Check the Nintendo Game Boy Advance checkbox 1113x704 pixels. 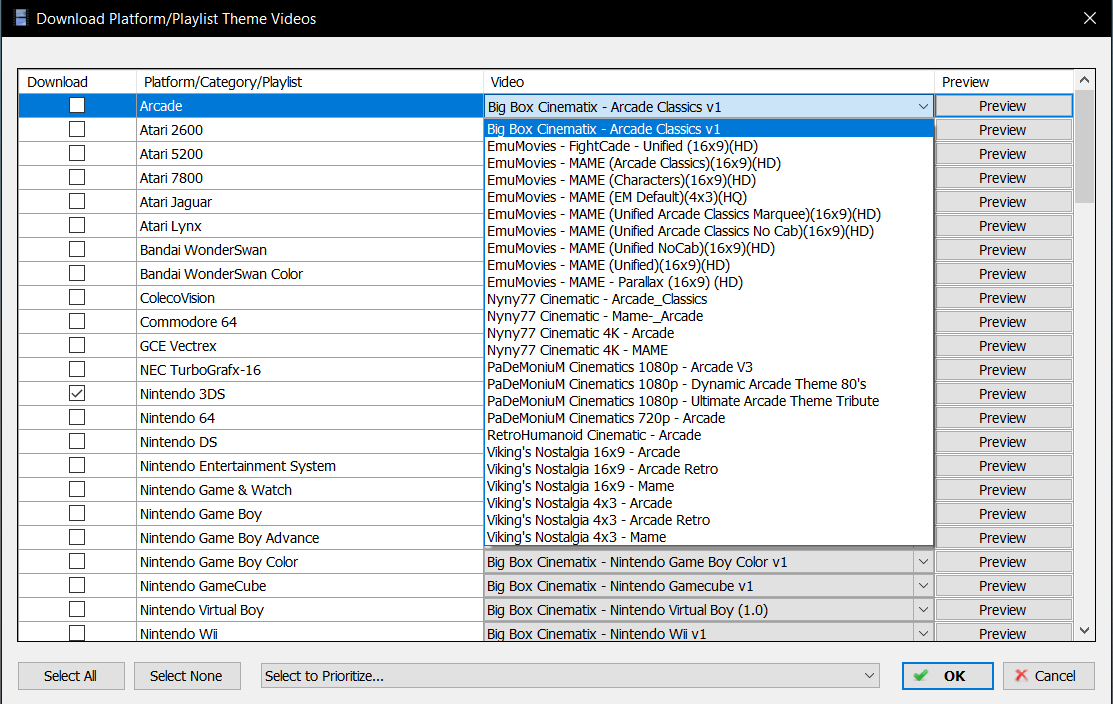[77, 537]
